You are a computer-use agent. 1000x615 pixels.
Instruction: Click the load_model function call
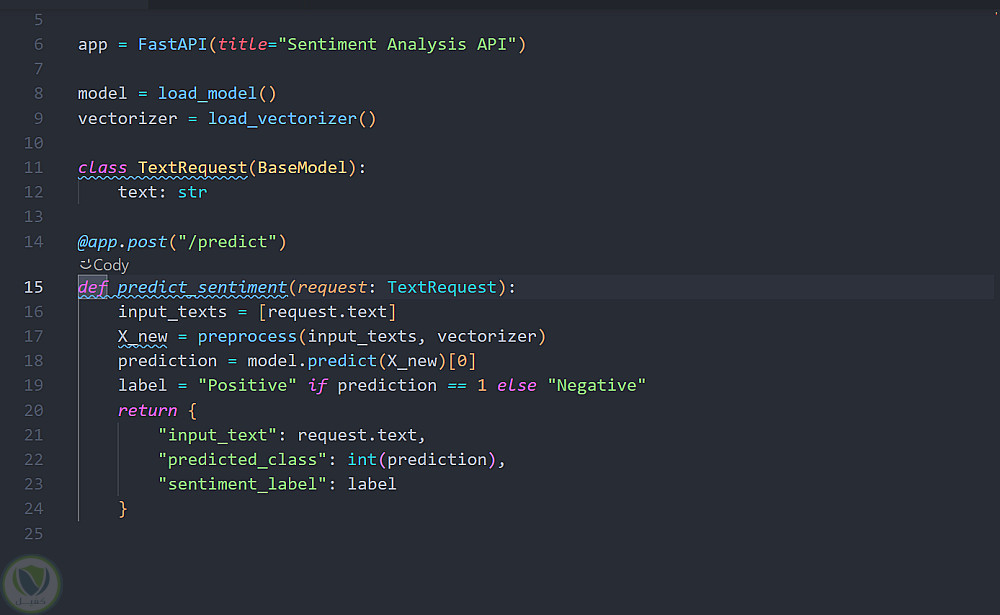click(207, 93)
